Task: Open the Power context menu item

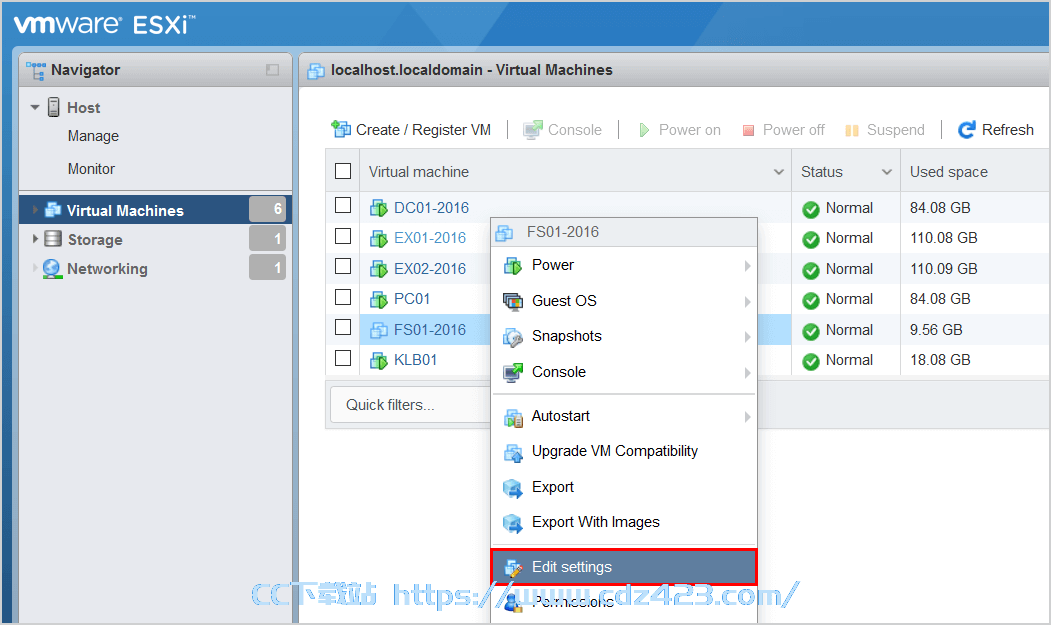Action: coord(624,266)
